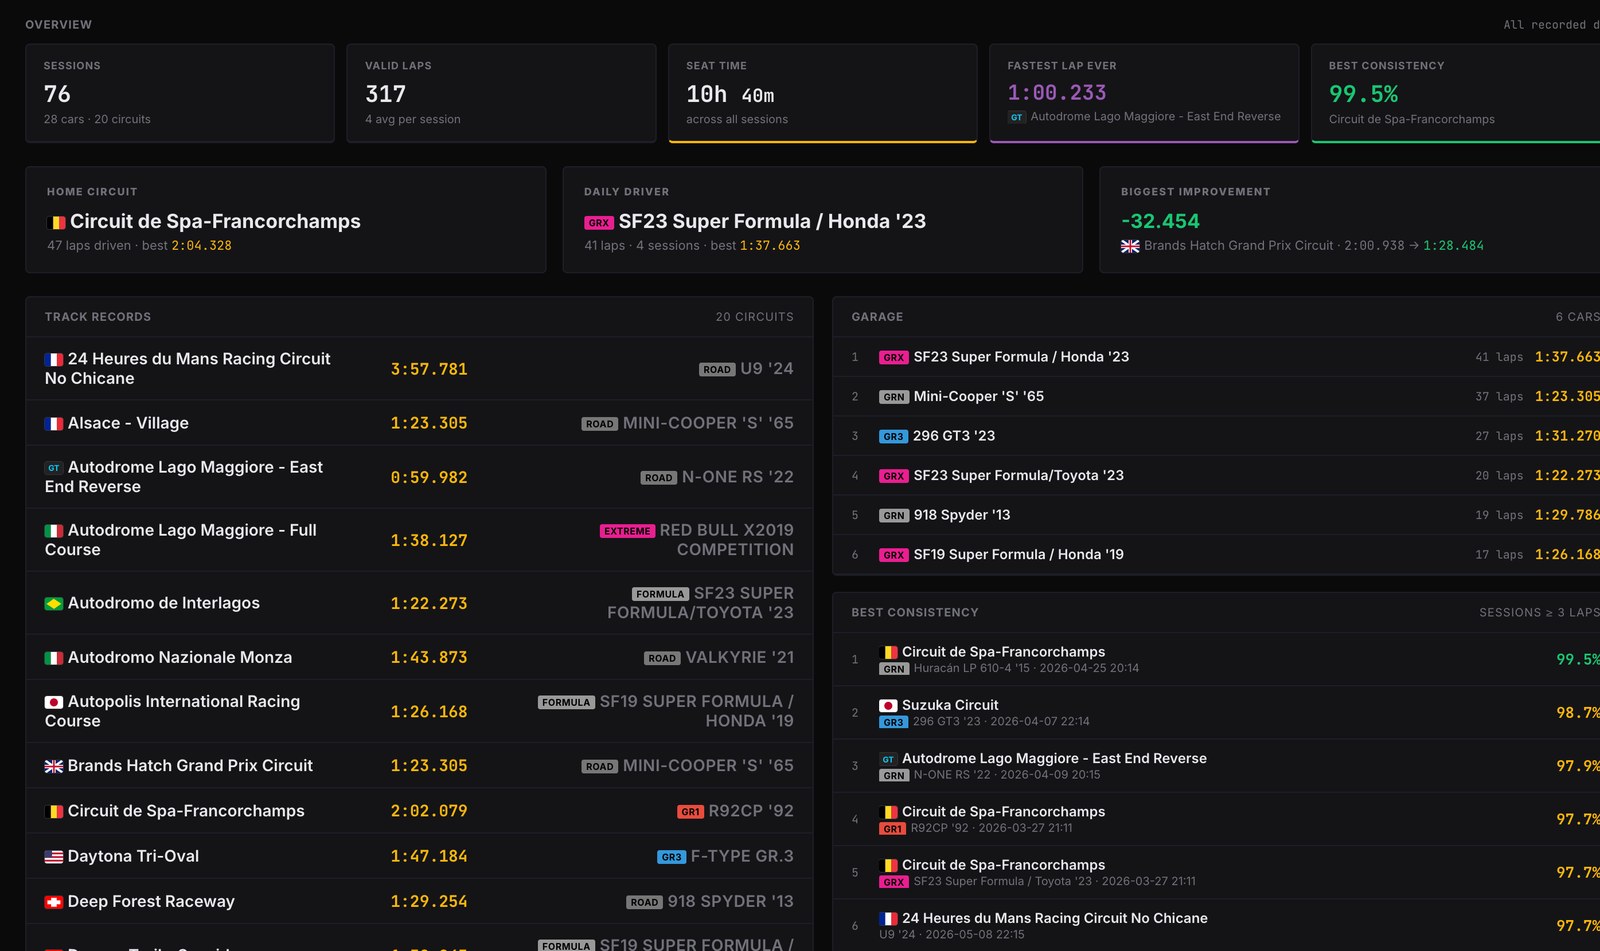Click the 20 CIRCUITS count in Track Records header
Image resolution: width=1600 pixels, height=951 pixels.
(754, 317)
